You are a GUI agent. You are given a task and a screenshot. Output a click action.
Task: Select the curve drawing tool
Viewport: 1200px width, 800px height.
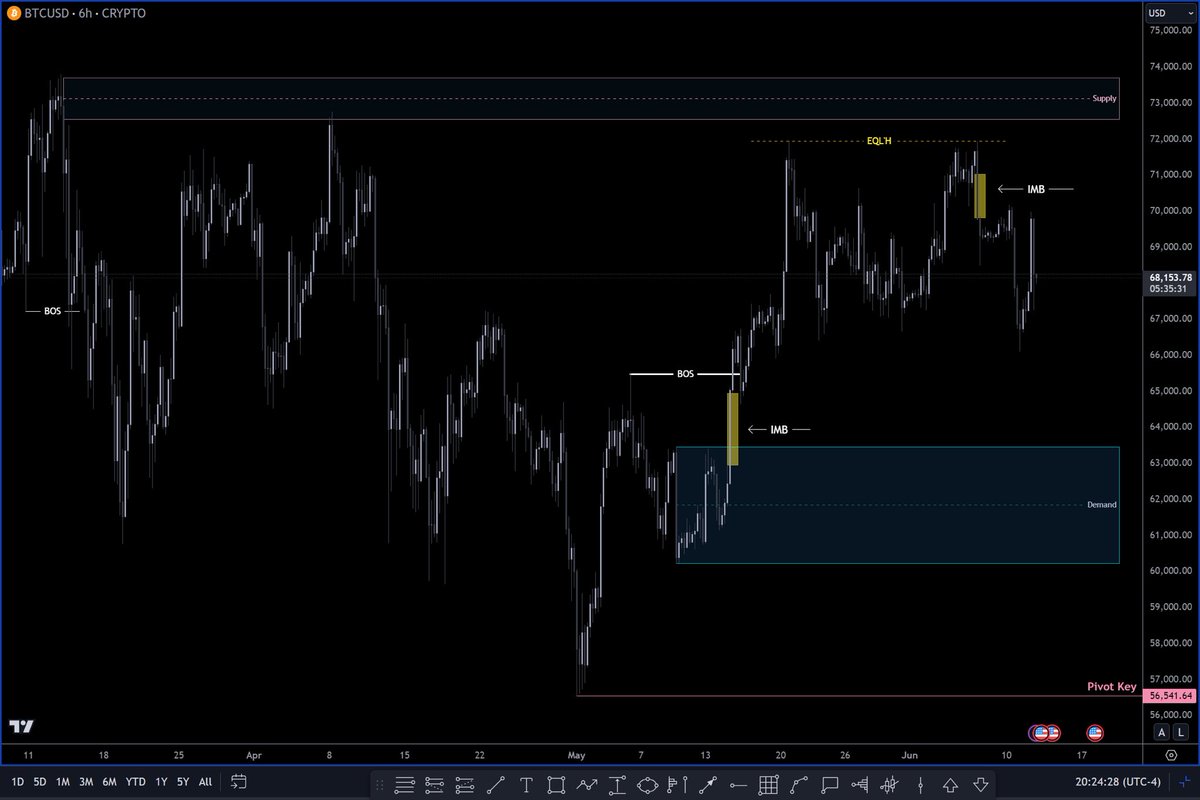tap(799, 783)
